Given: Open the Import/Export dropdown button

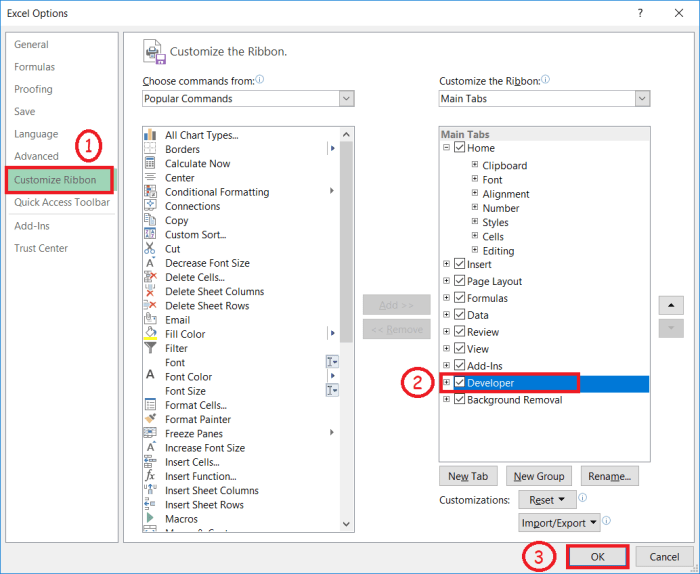Looking at the screenshot, I should tap(559, 522).
